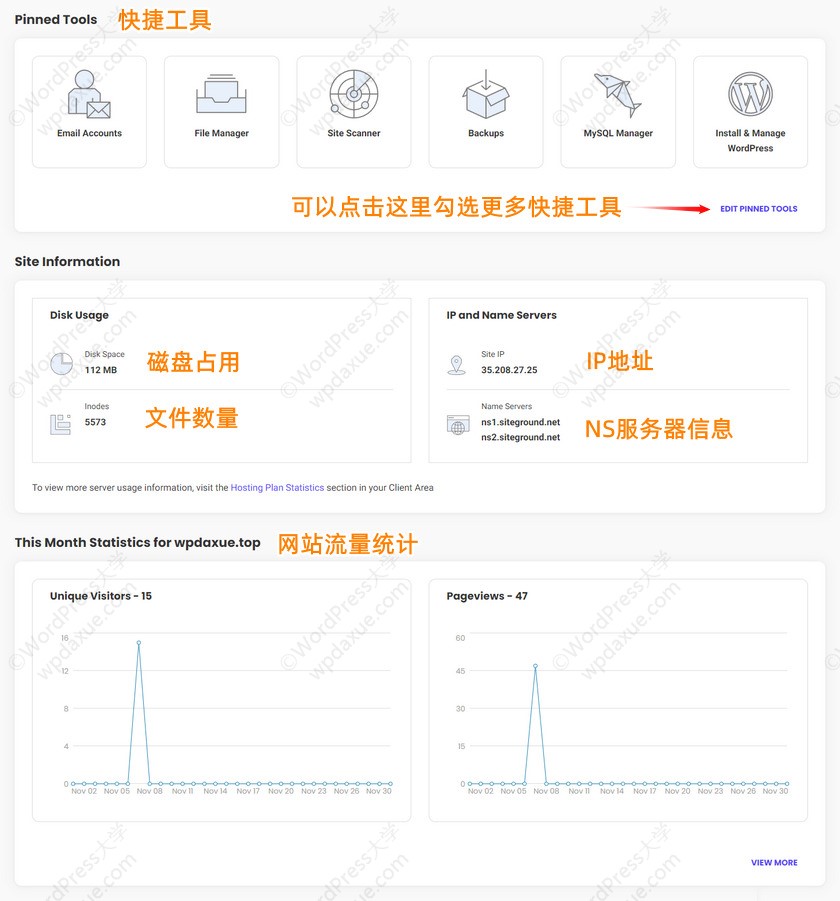Select the Email Accounts label

pos(89,133)
